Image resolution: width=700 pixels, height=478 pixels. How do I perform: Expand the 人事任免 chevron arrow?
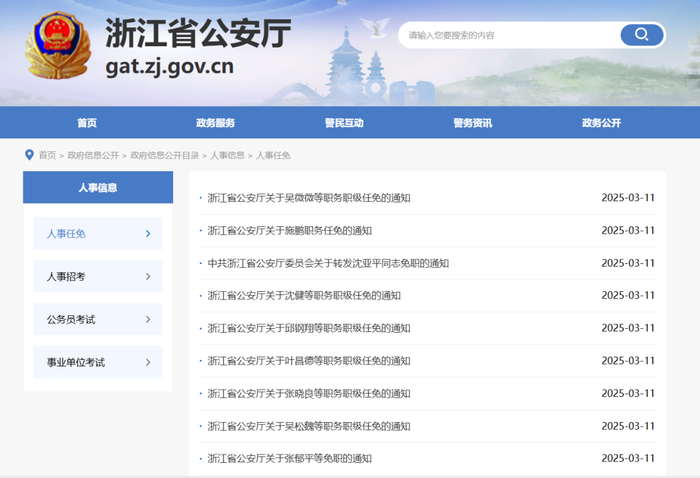(x=148, y=234)
